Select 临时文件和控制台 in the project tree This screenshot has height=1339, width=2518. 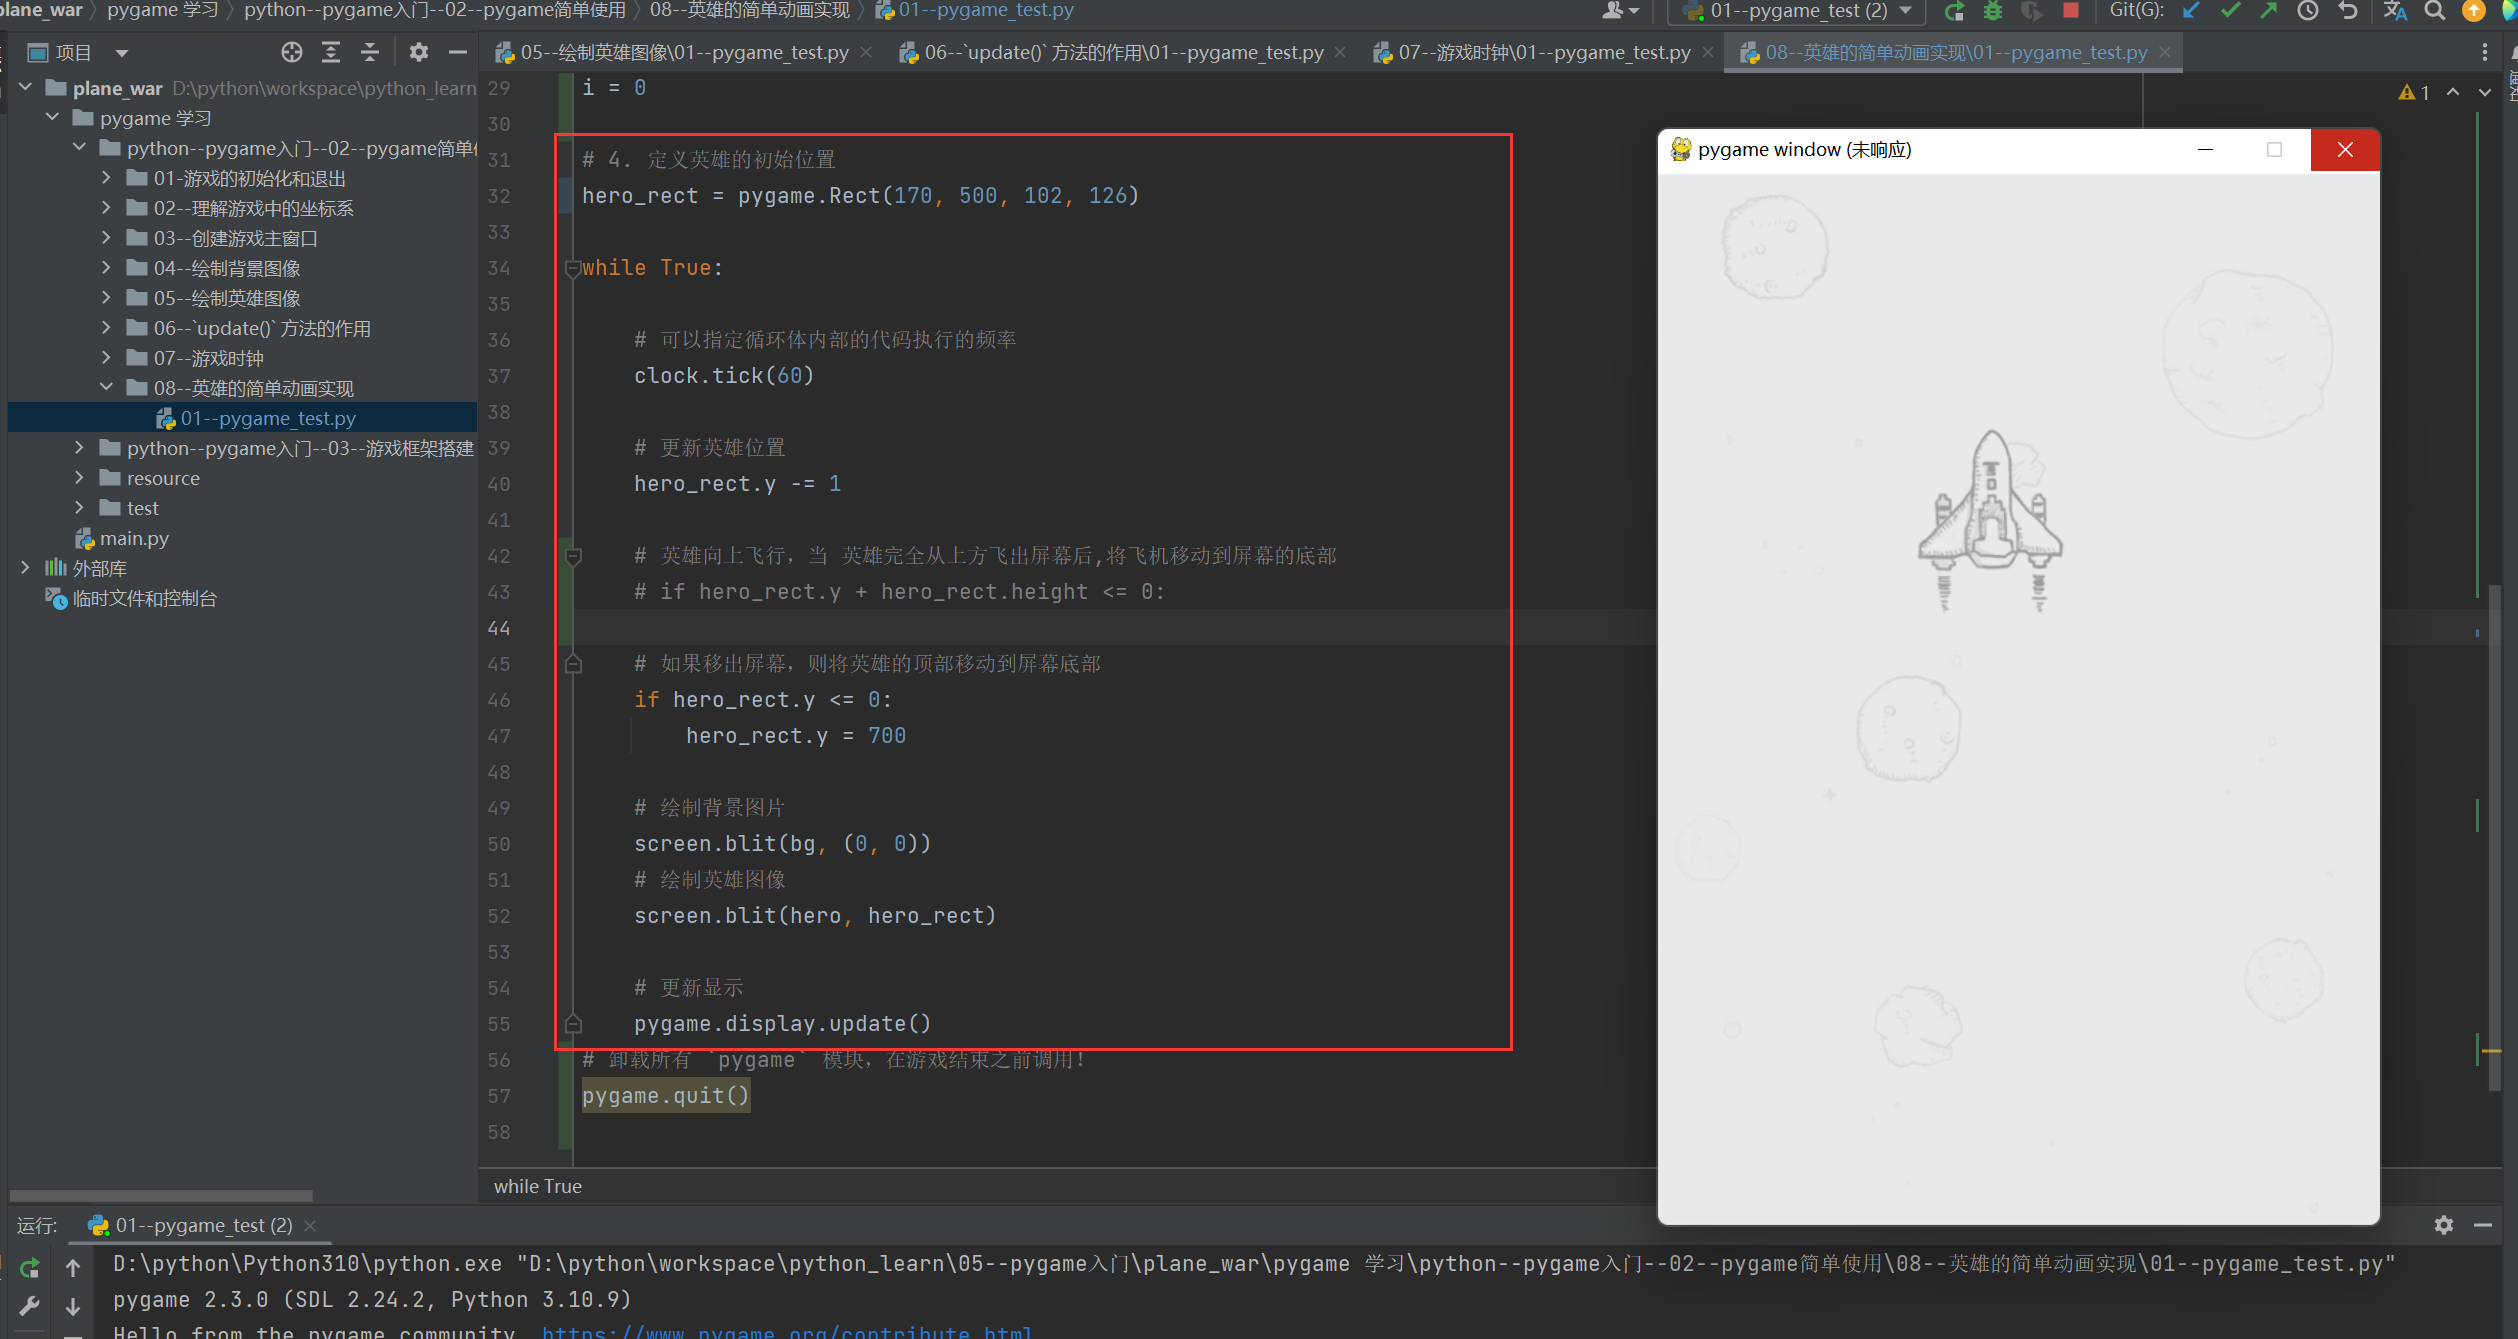[x=144, y=598]
